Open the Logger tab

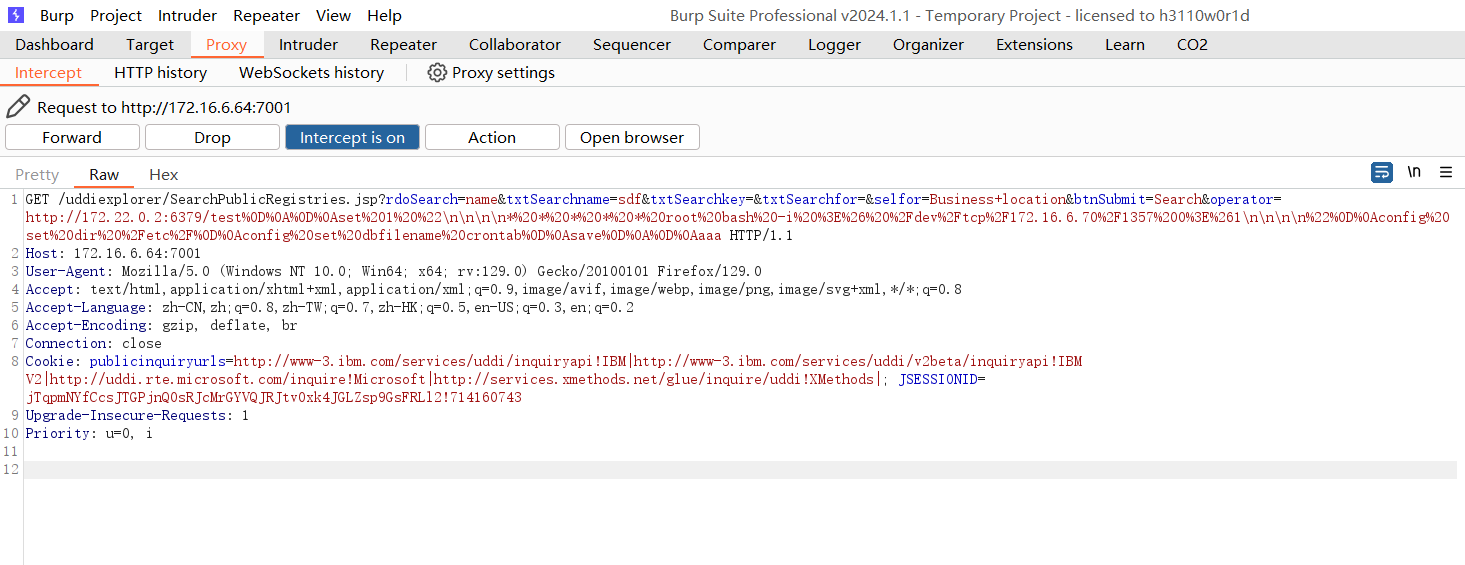coord(834,45)
